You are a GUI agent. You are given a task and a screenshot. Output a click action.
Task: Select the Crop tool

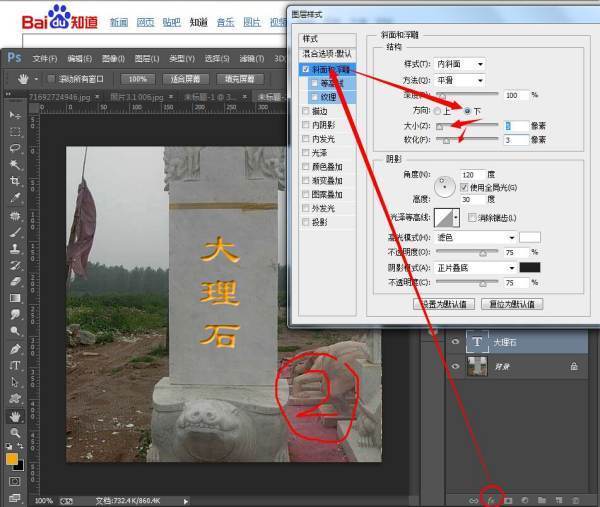pos(16,181)
